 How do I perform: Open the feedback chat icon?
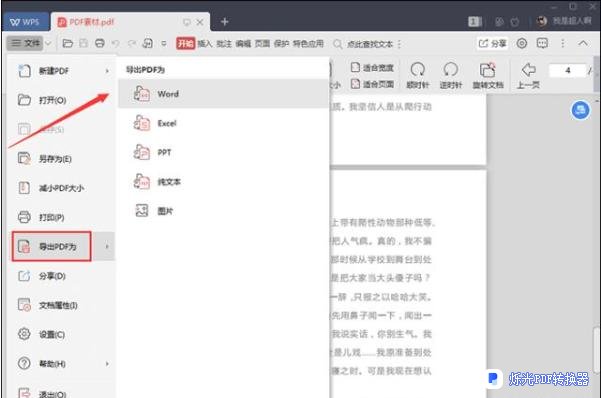542,43
